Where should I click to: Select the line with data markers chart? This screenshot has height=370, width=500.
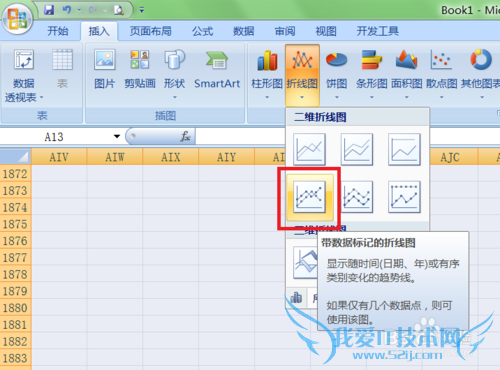click(309, 197)
